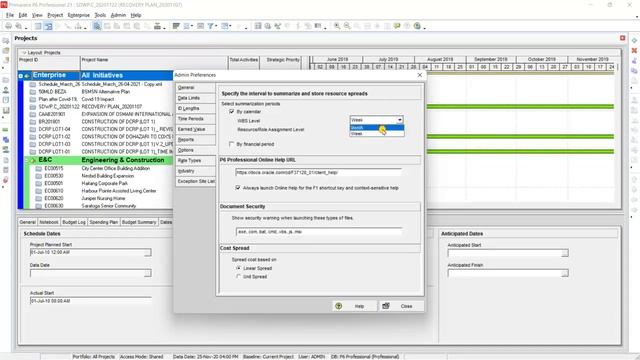Open the Anticipated Start date picker
640x360 pixels.
564,253
